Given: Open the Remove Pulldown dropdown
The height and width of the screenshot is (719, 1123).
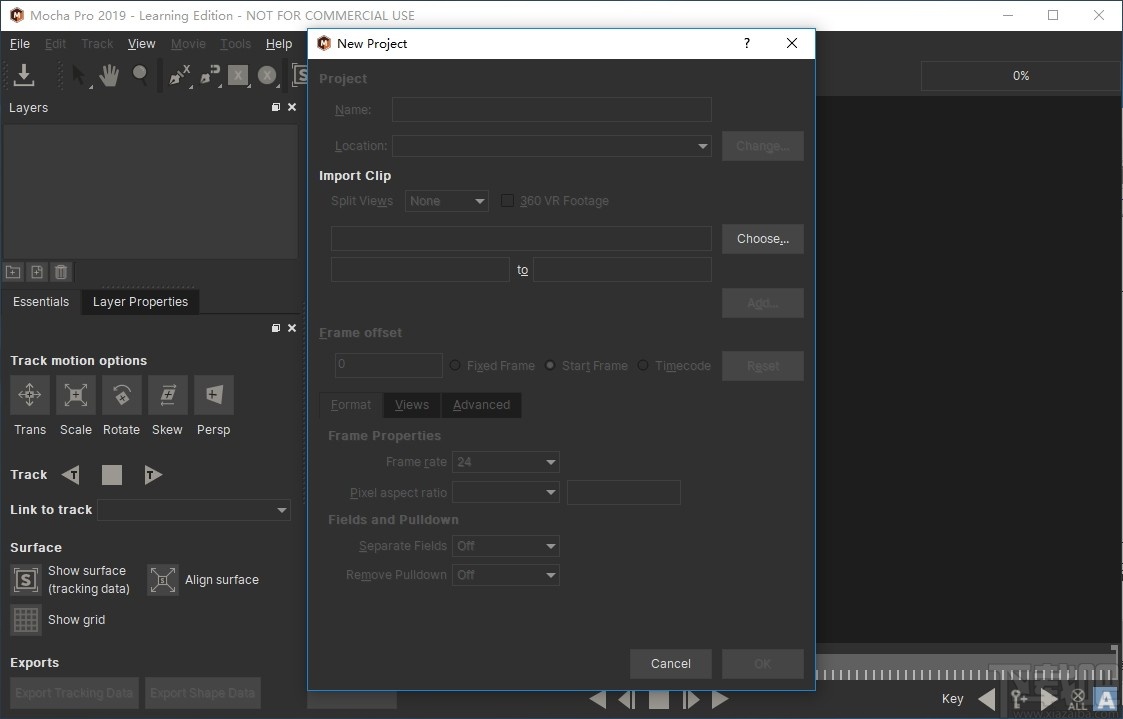Looking at the screenshot, I should (506, 575).
